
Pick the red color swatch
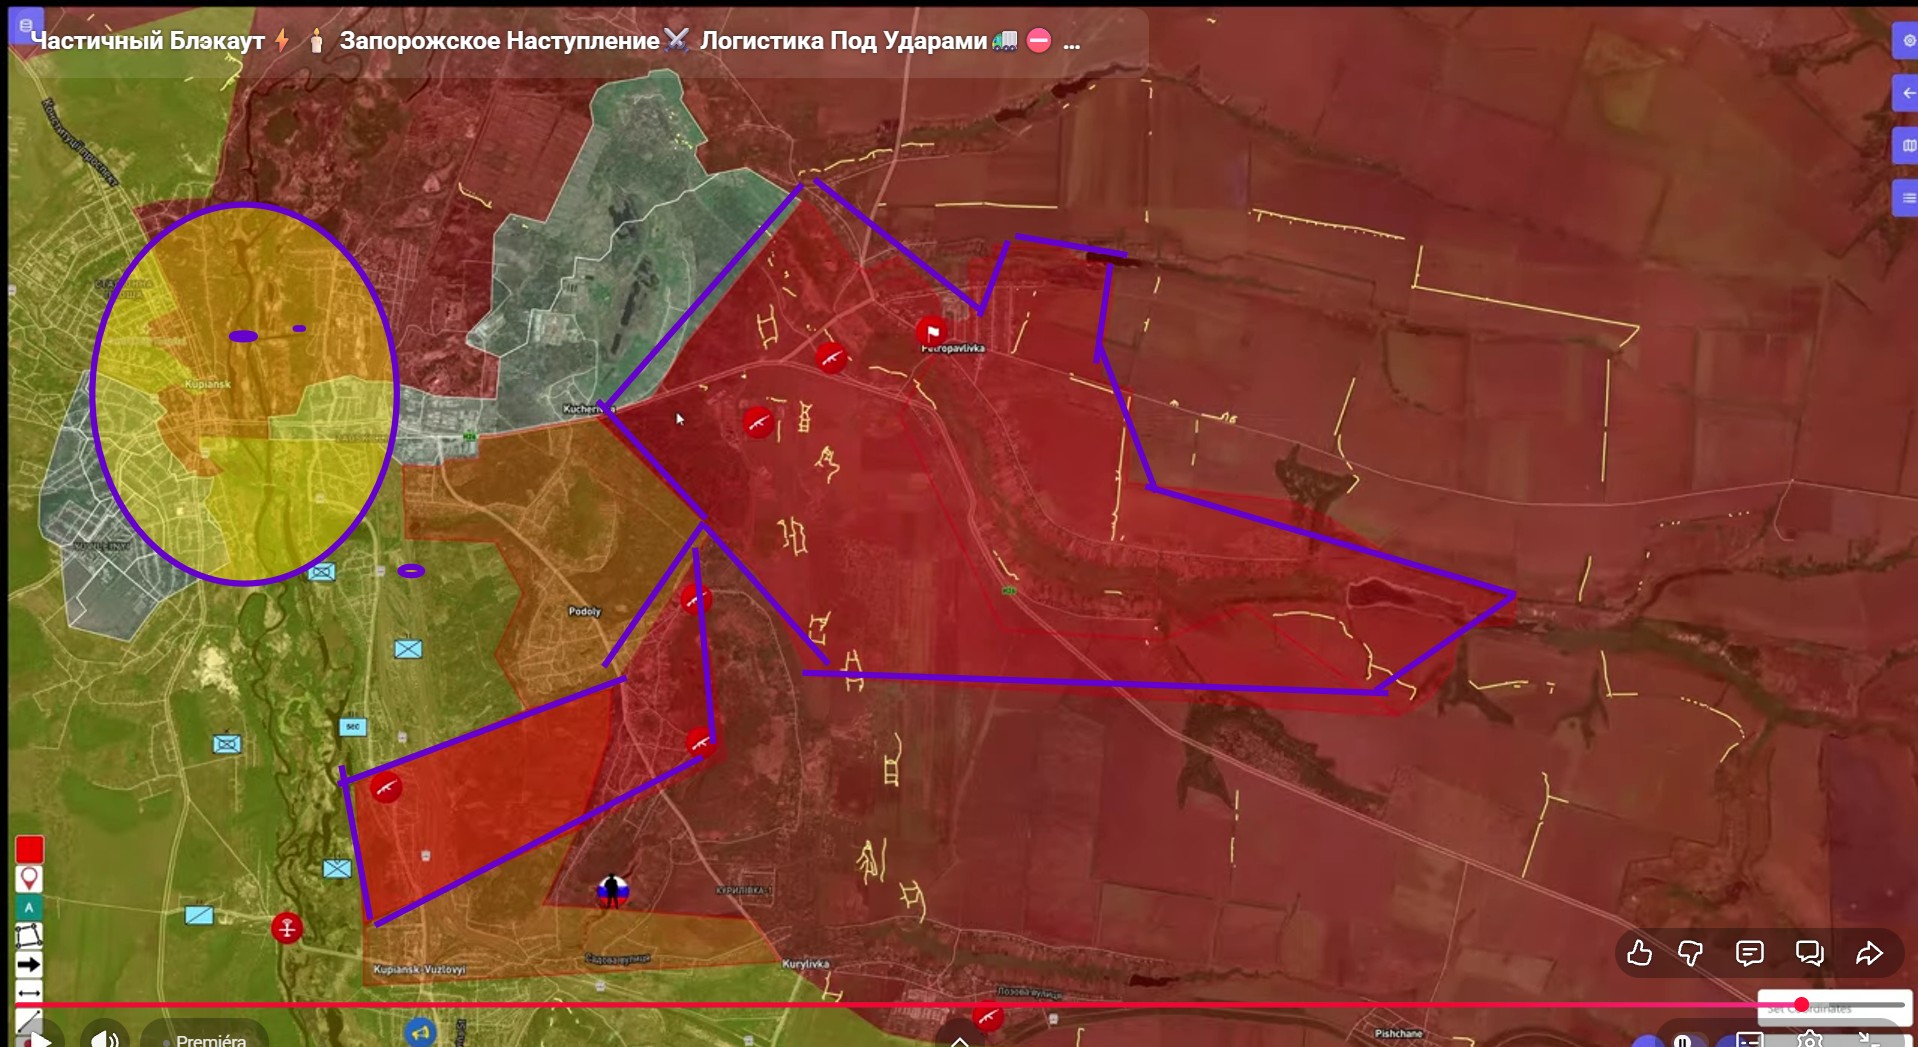[29, 850]
